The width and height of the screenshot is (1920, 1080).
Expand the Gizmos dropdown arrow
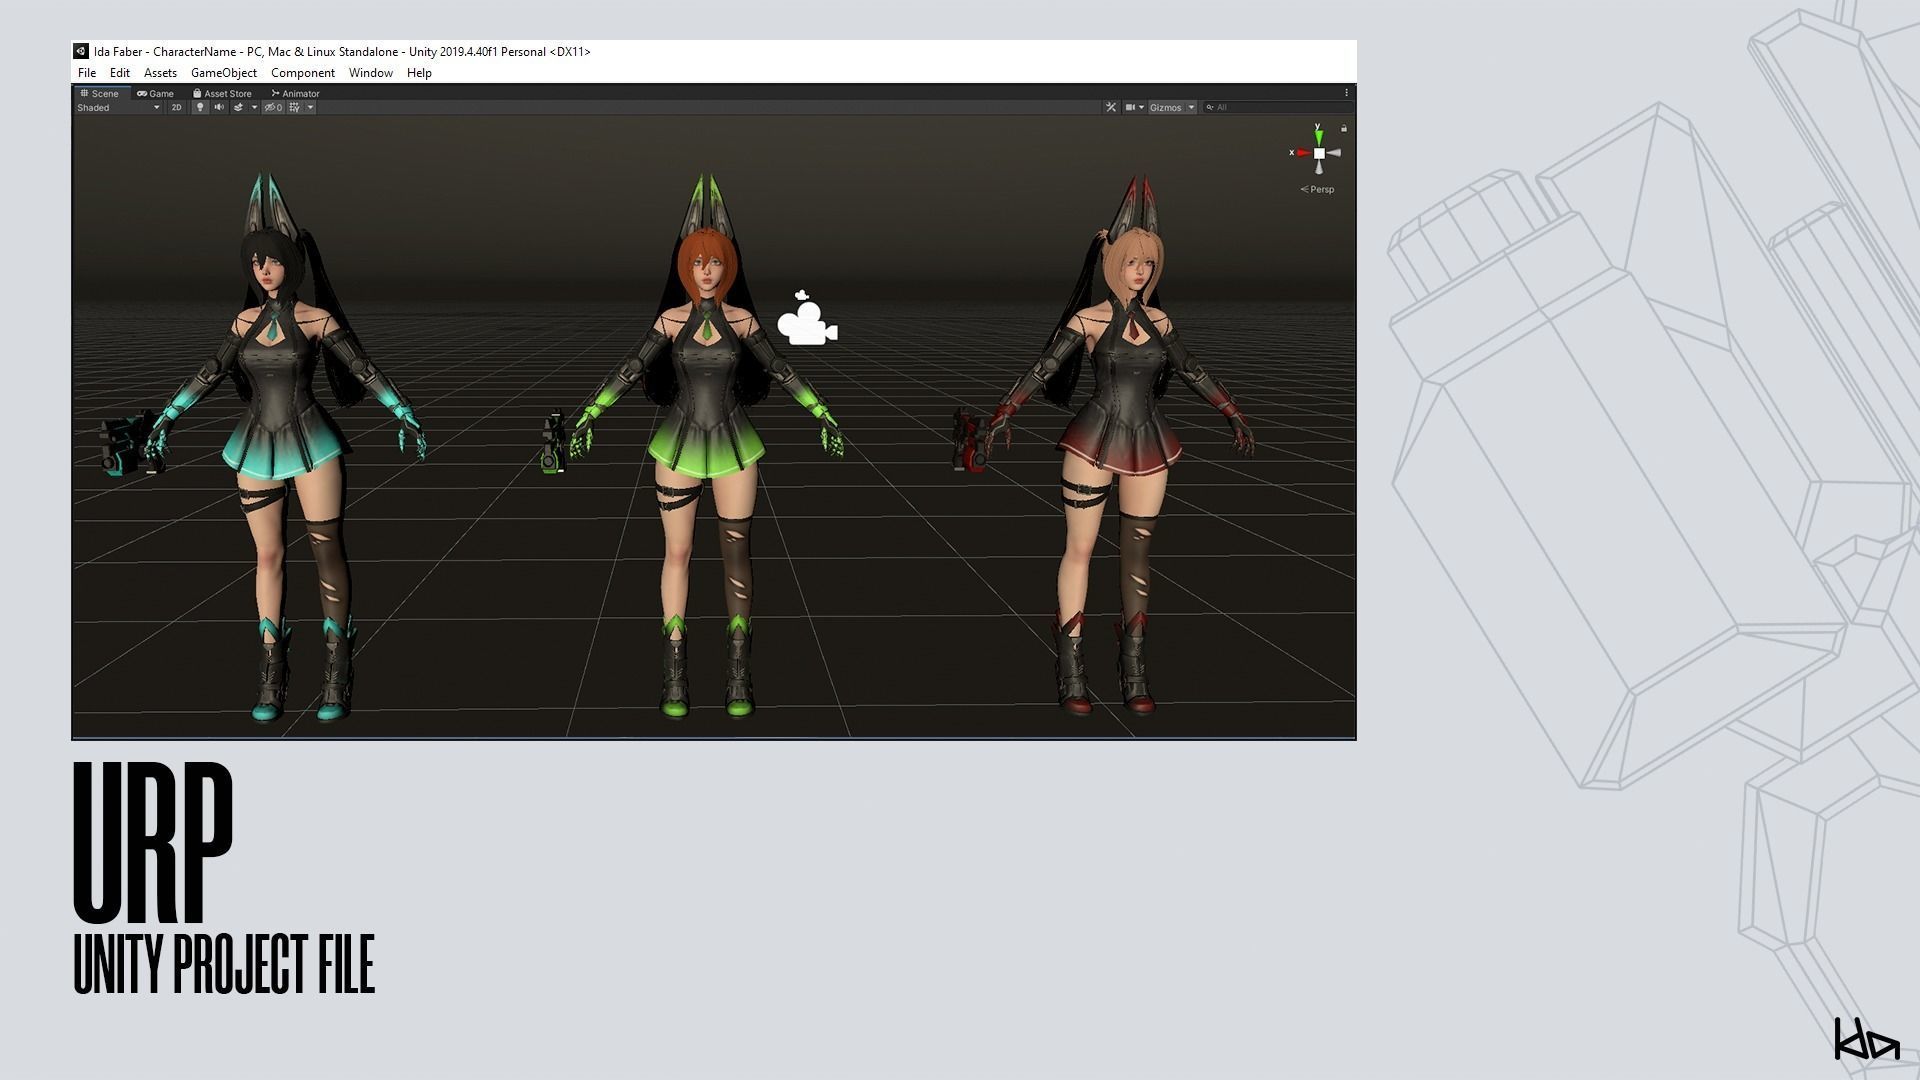[x=1191, y=107]
